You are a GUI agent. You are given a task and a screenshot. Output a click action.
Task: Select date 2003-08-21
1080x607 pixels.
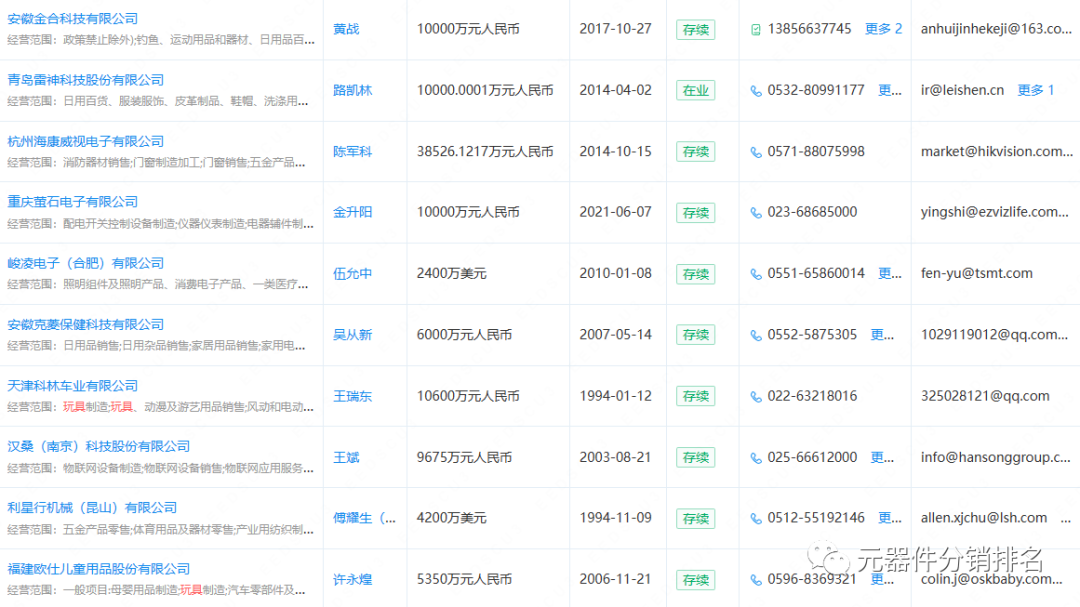click(x=615, y=457)
